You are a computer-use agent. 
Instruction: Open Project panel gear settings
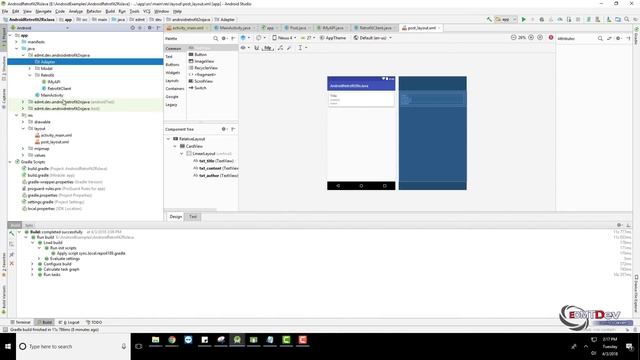click(149, 28)
